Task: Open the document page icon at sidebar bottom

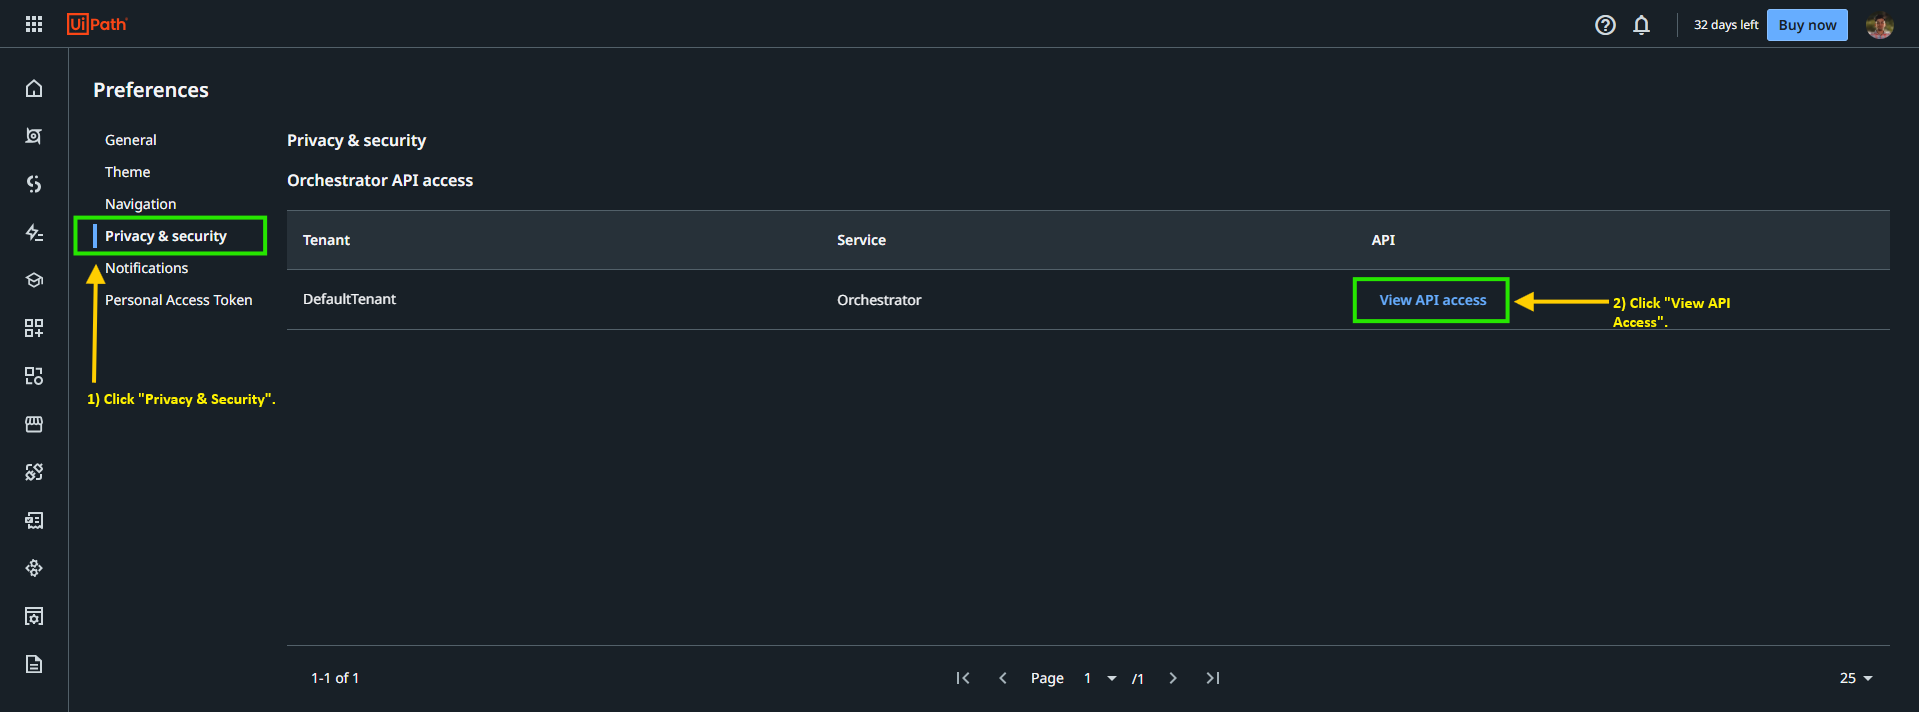Action: coord(34,664)
